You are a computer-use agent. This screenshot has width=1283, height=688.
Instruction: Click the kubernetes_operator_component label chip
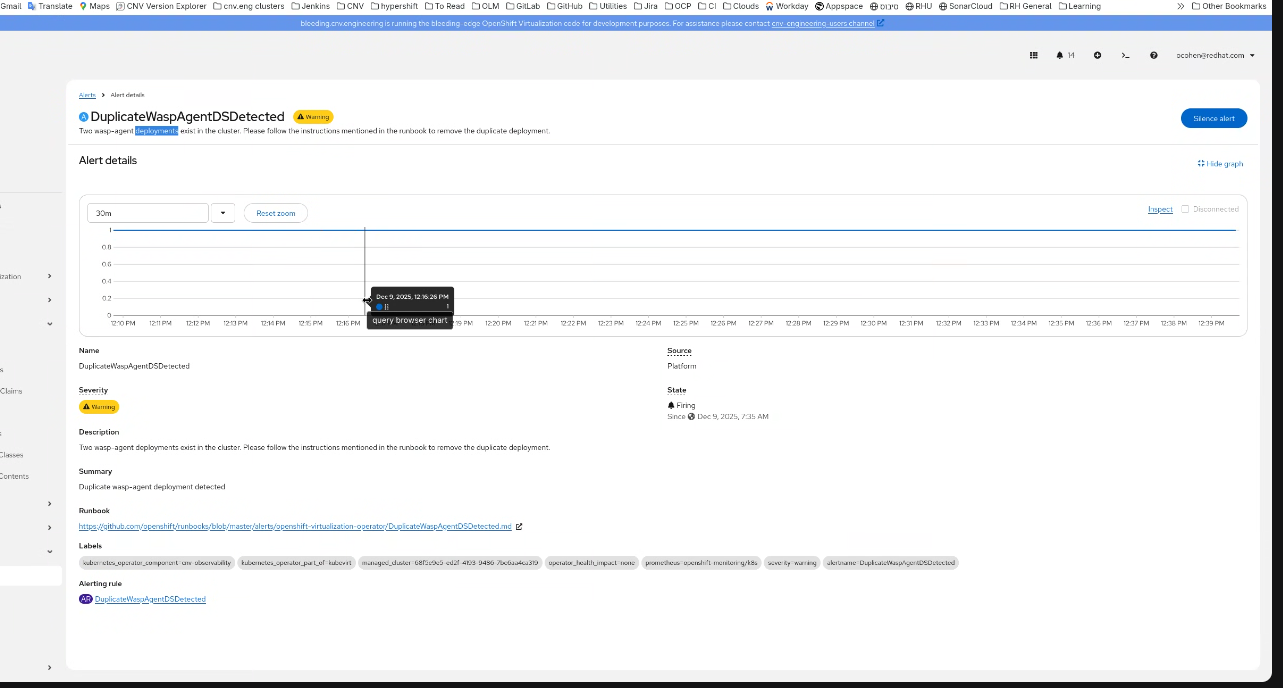point(157,562)
